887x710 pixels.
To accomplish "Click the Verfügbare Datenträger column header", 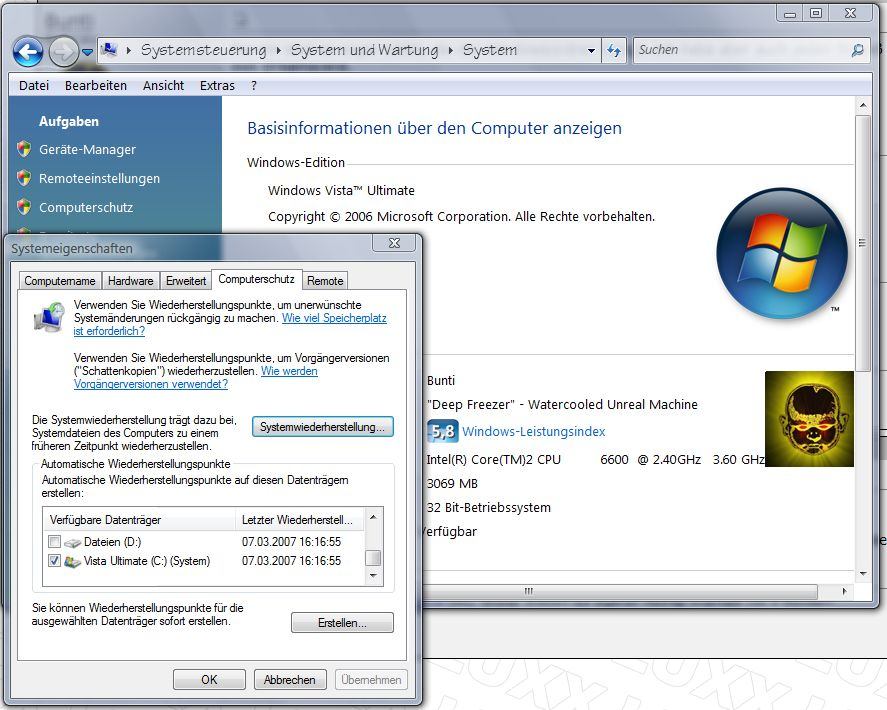I will (139, 520).
